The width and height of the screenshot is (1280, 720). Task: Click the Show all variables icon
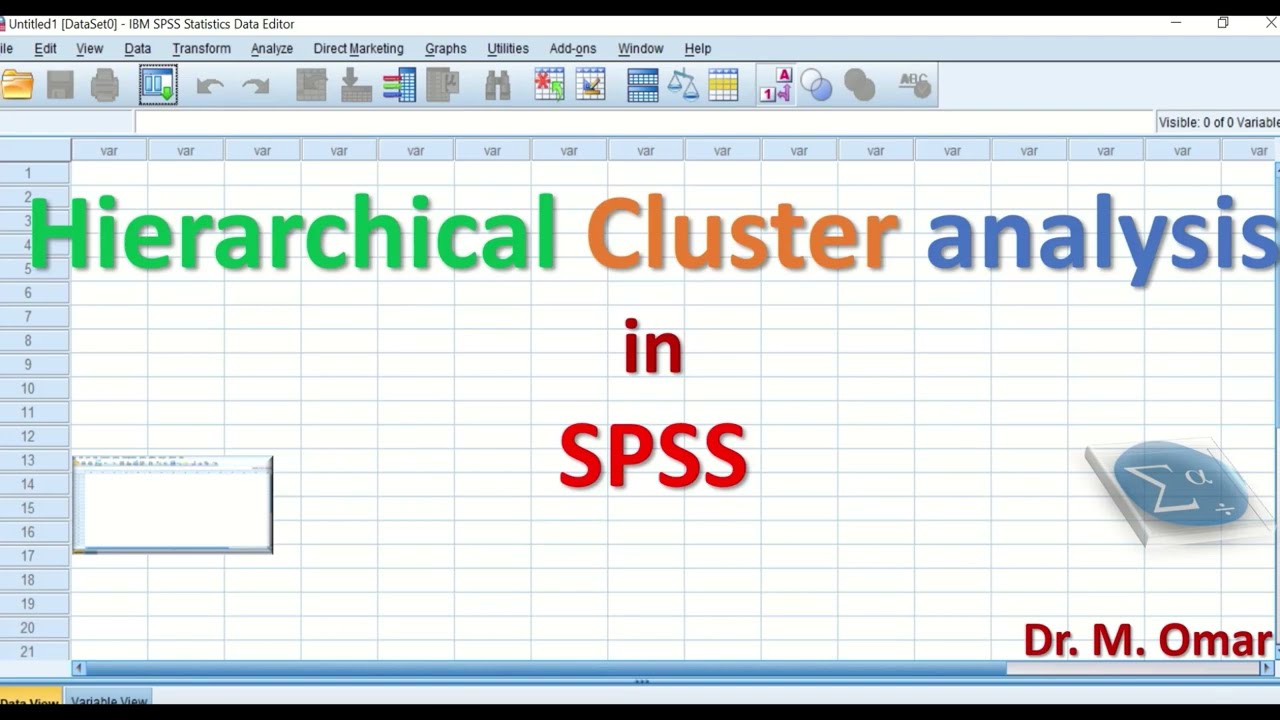860,86
